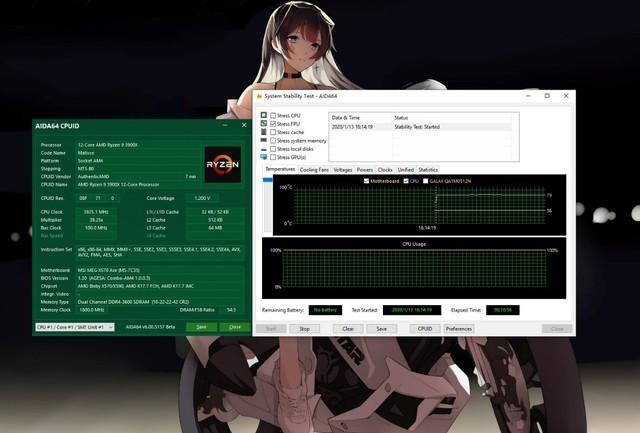Click the Ryzen logo in the CPUID window
Image resolution: width=640 pixels, height=433 pixels.
pyautogui.click(x=222, y=164)
